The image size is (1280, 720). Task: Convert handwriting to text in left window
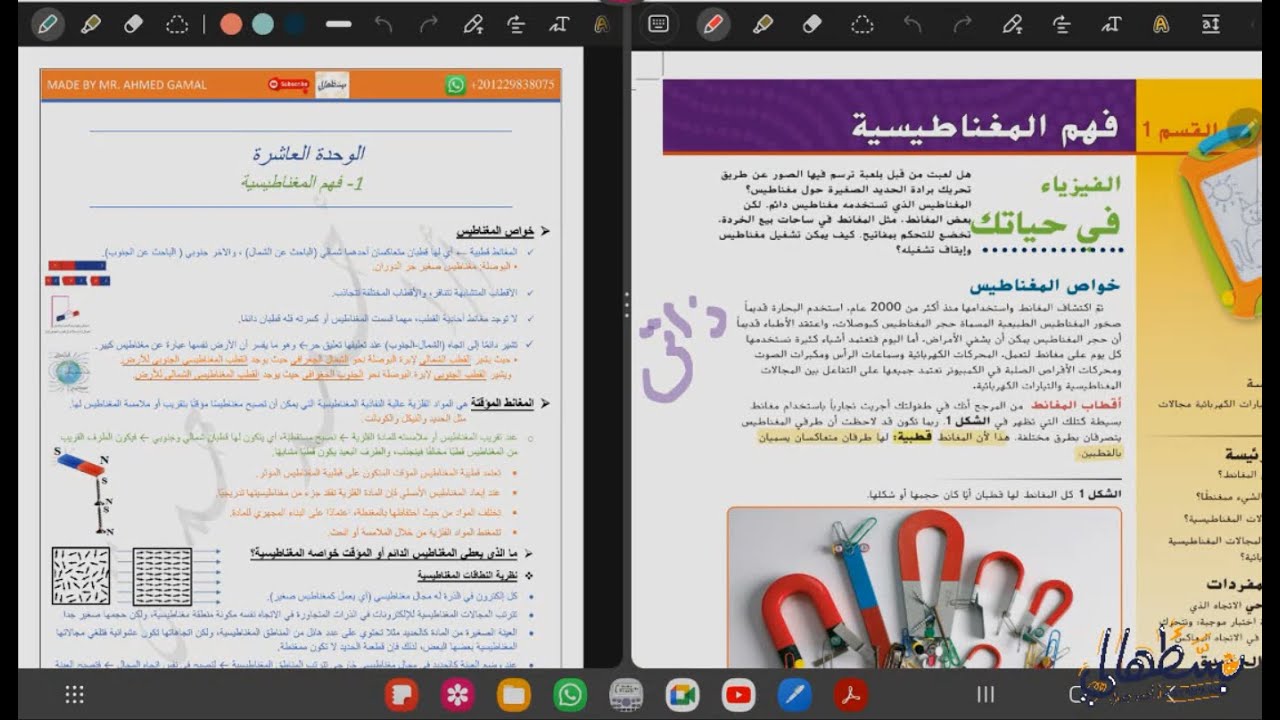pyautogui.click(x=559, y=24)
